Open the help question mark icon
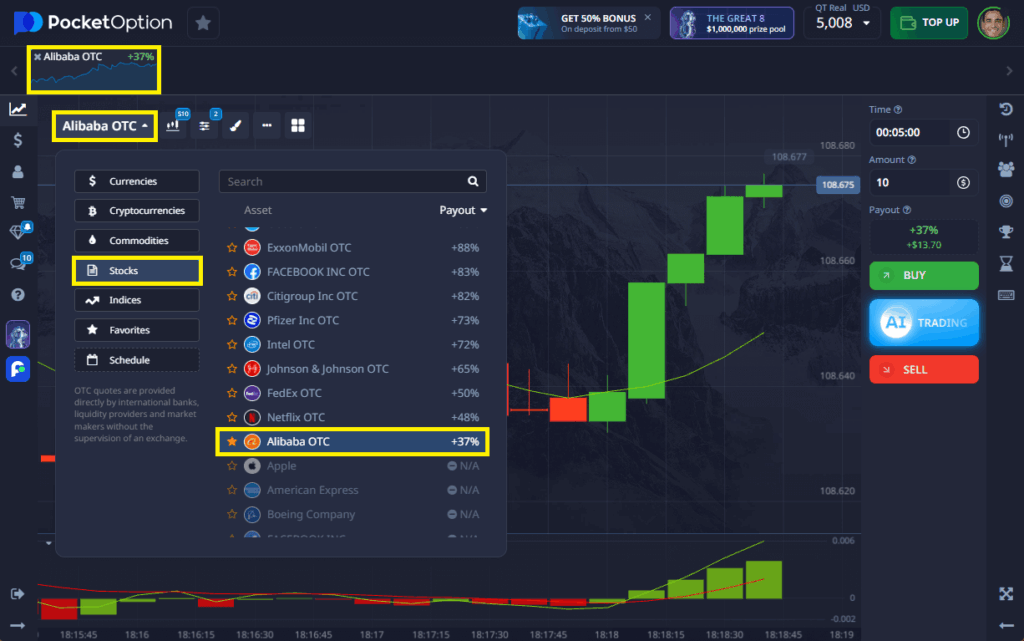The height and width of the screenshot is (641, 1024). click(16, 294)
